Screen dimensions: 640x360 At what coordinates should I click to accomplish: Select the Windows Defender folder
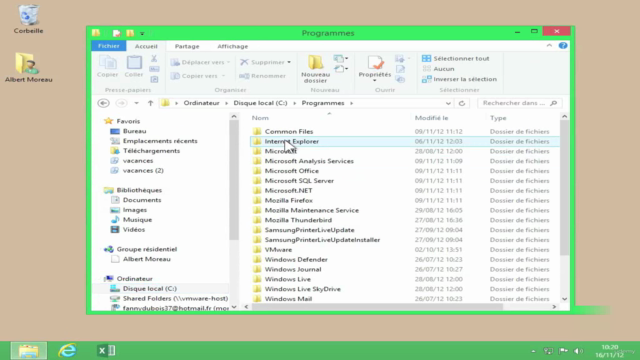click(296, 260)
